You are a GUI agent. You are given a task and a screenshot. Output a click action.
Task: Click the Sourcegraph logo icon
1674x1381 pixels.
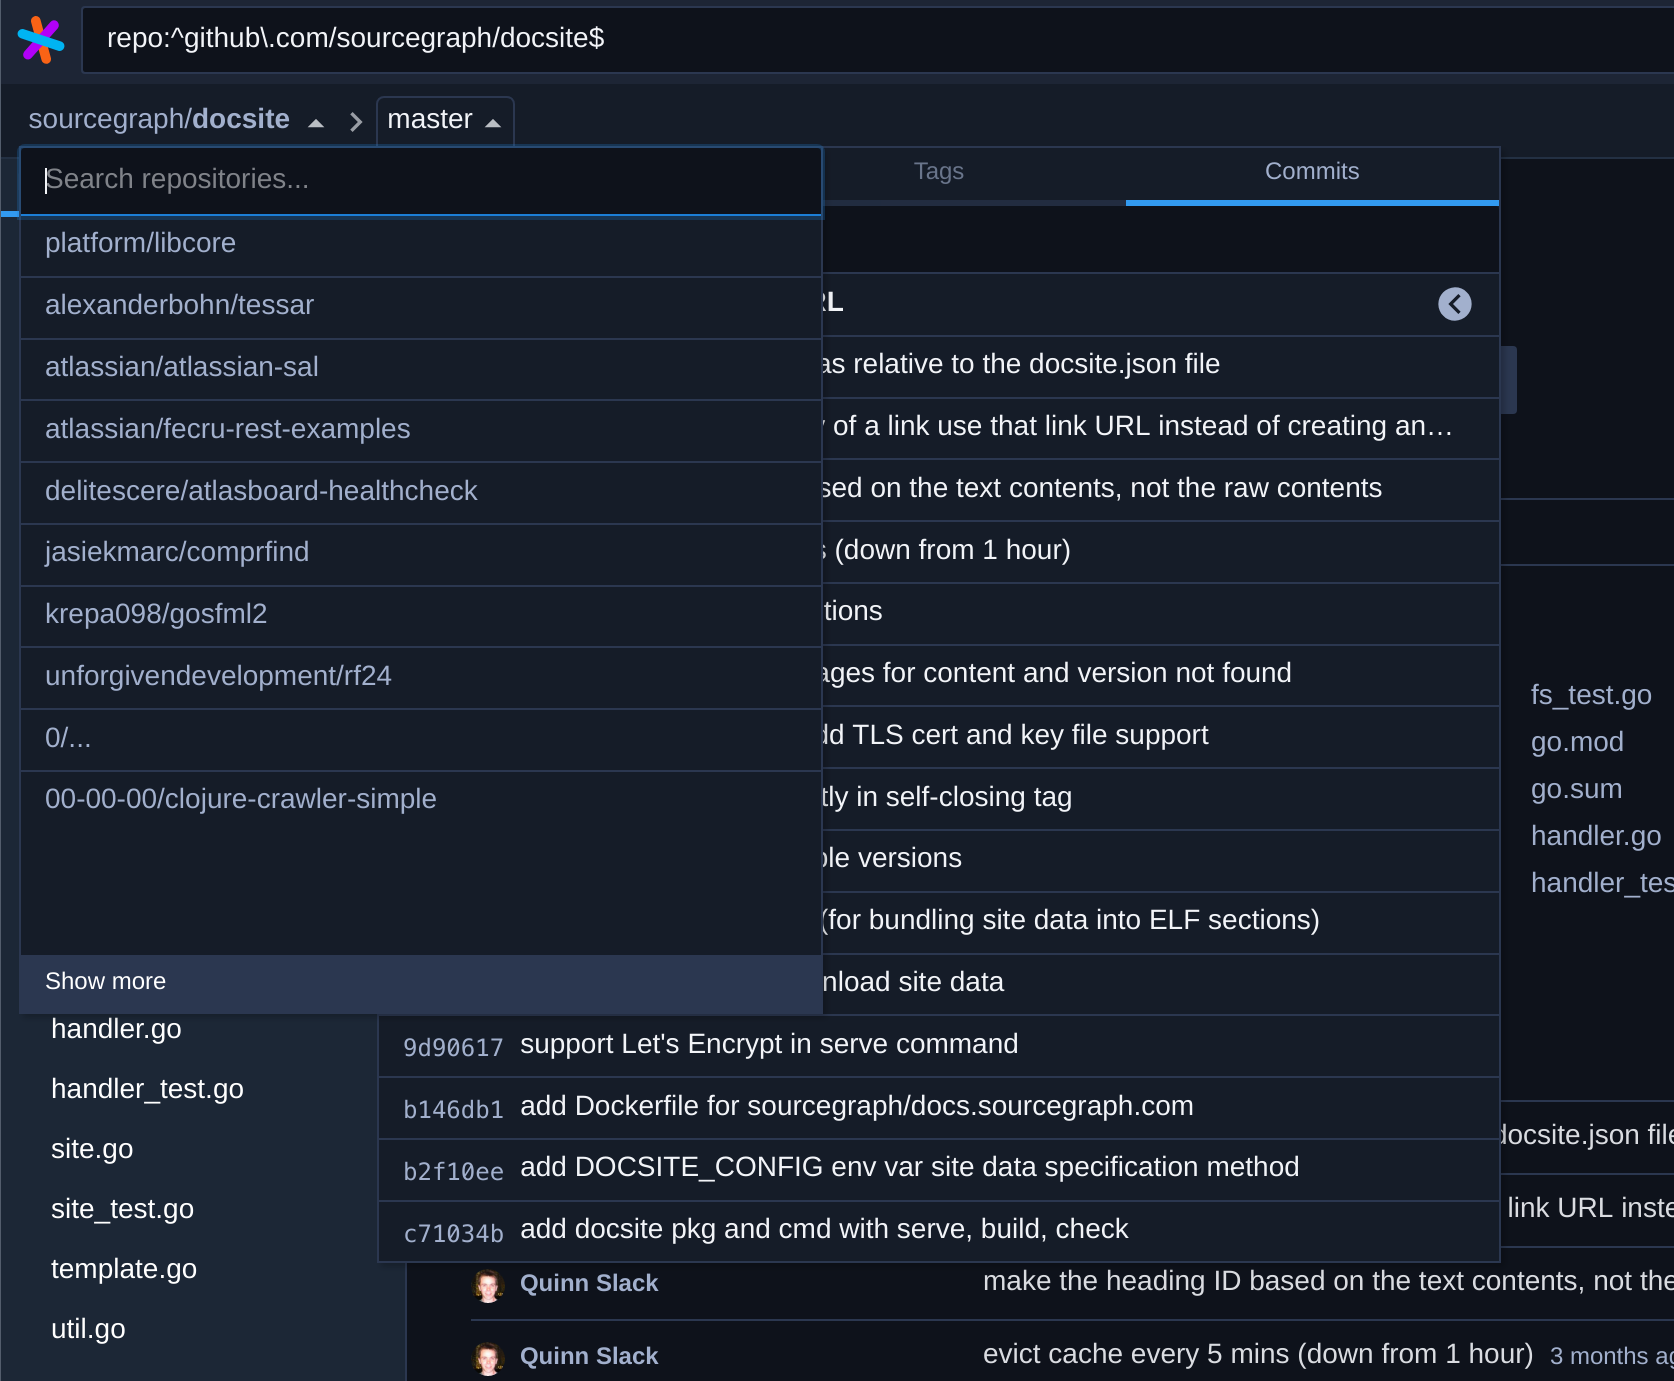[41, 40]
